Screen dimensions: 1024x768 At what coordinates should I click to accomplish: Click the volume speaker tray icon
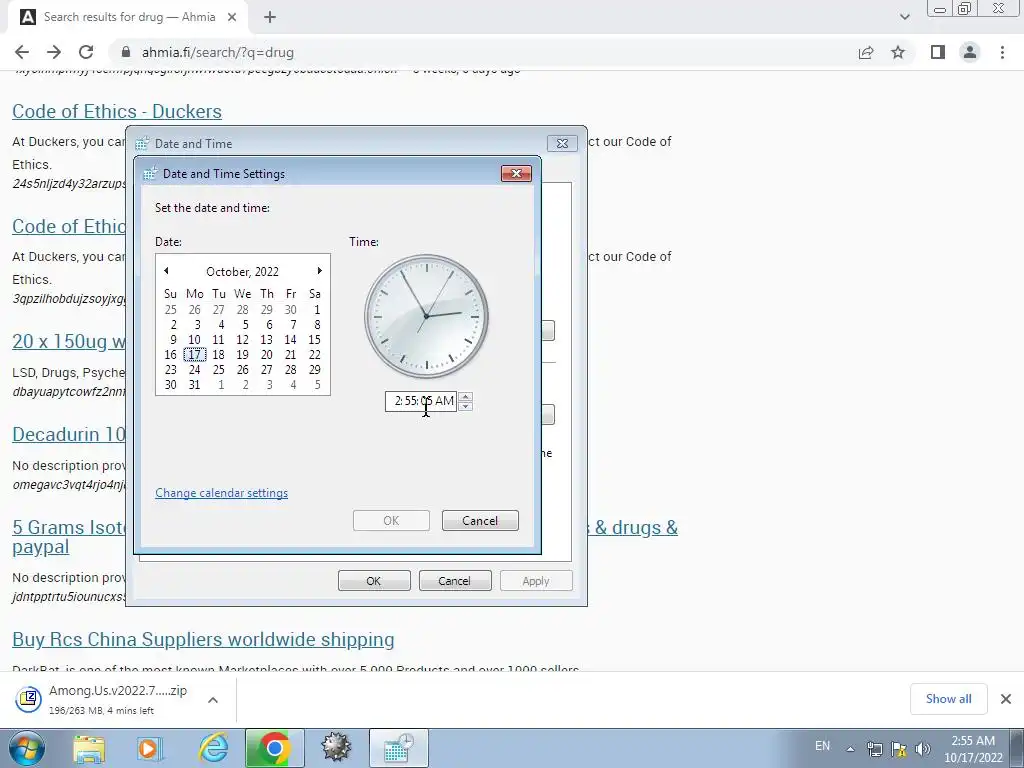click(923, 749)
